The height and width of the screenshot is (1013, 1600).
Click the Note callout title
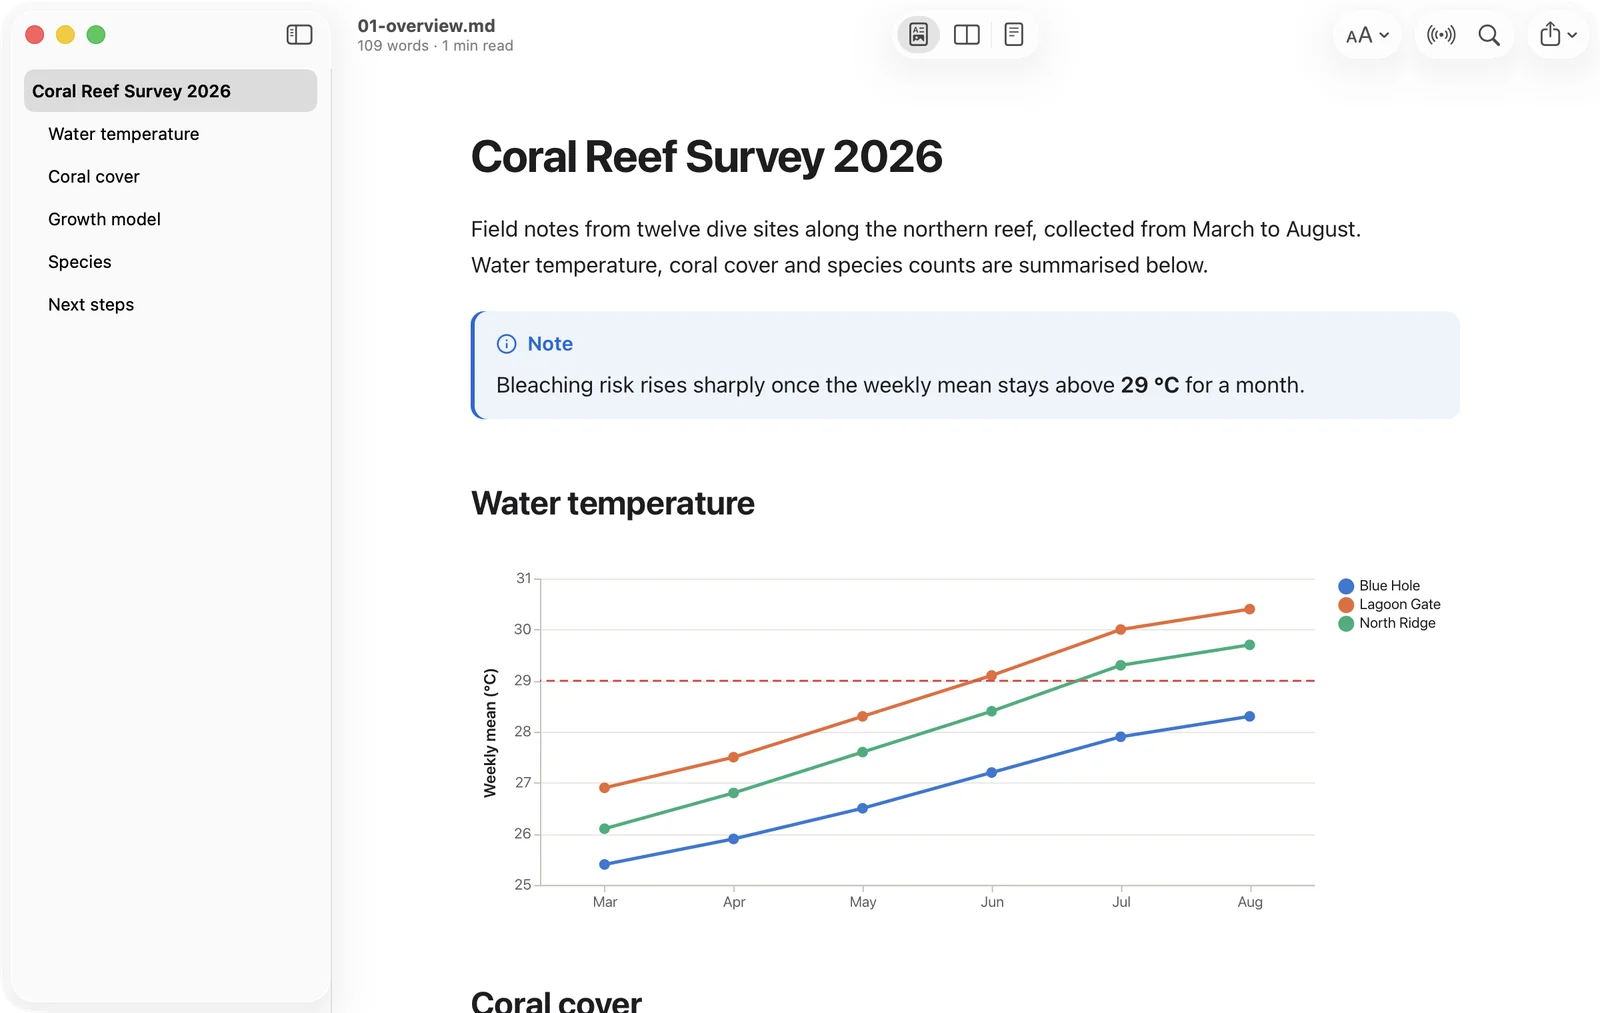coord(550,344)
